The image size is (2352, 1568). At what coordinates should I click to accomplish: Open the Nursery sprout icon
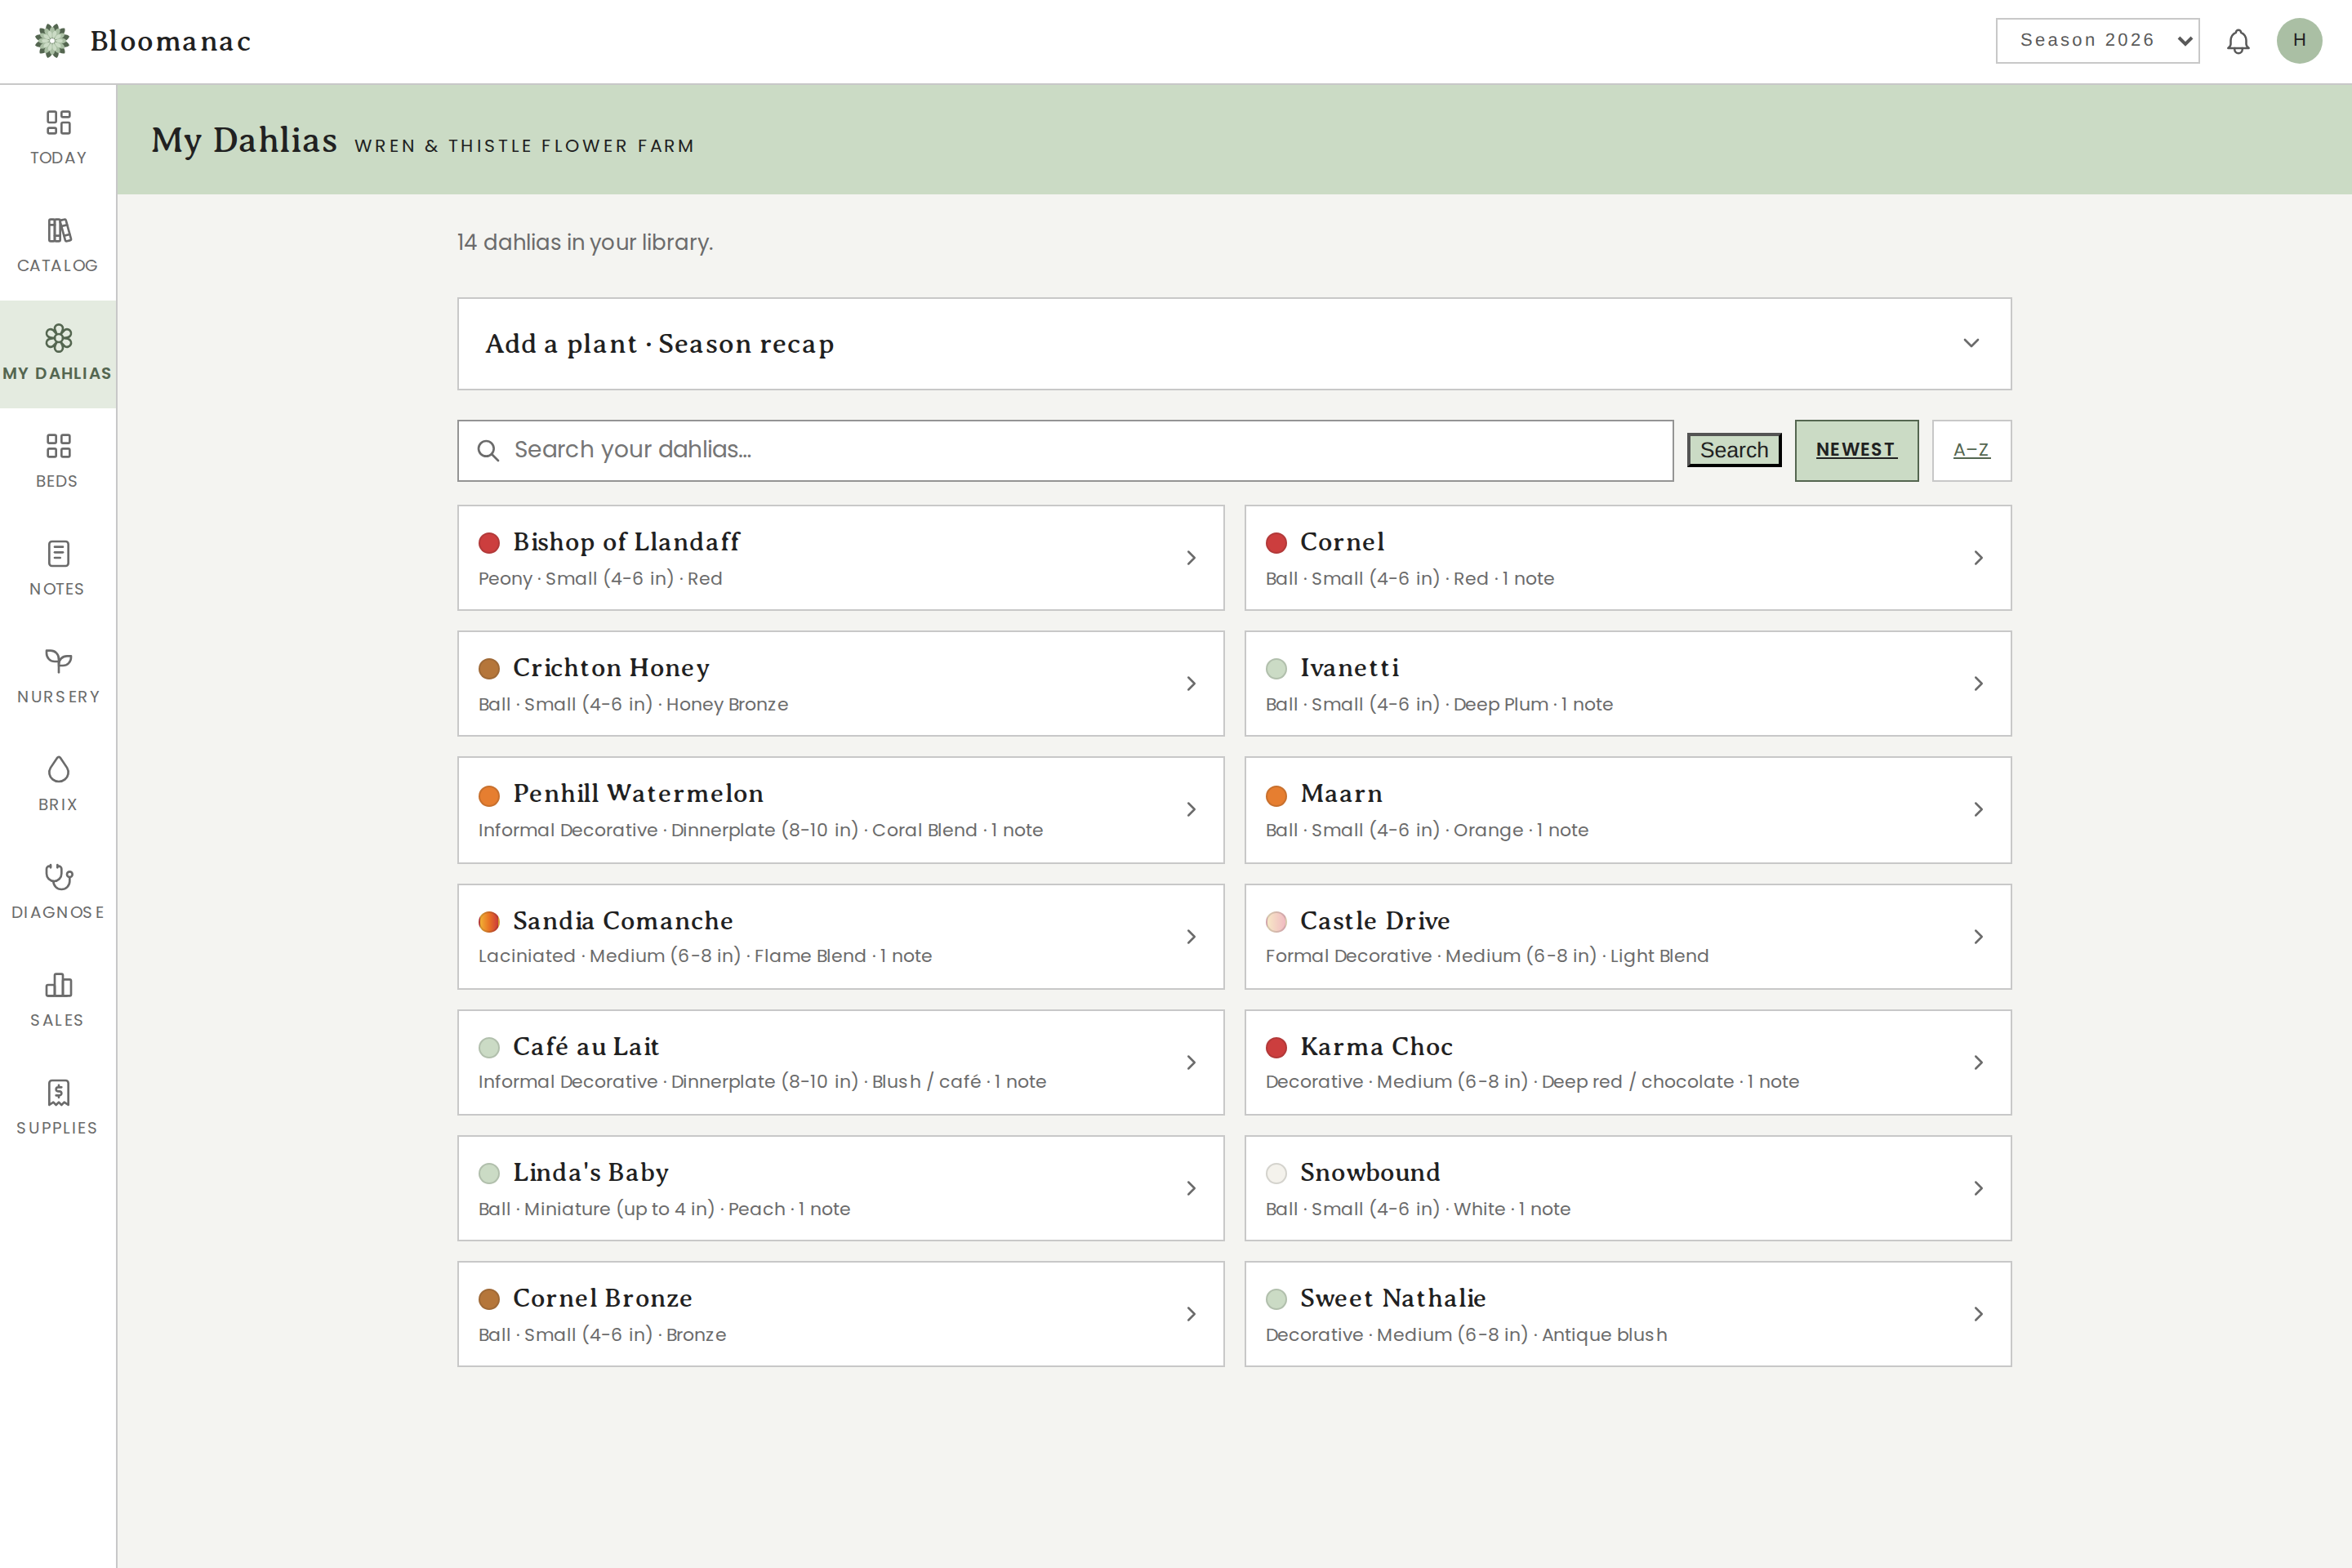(58, 661)
